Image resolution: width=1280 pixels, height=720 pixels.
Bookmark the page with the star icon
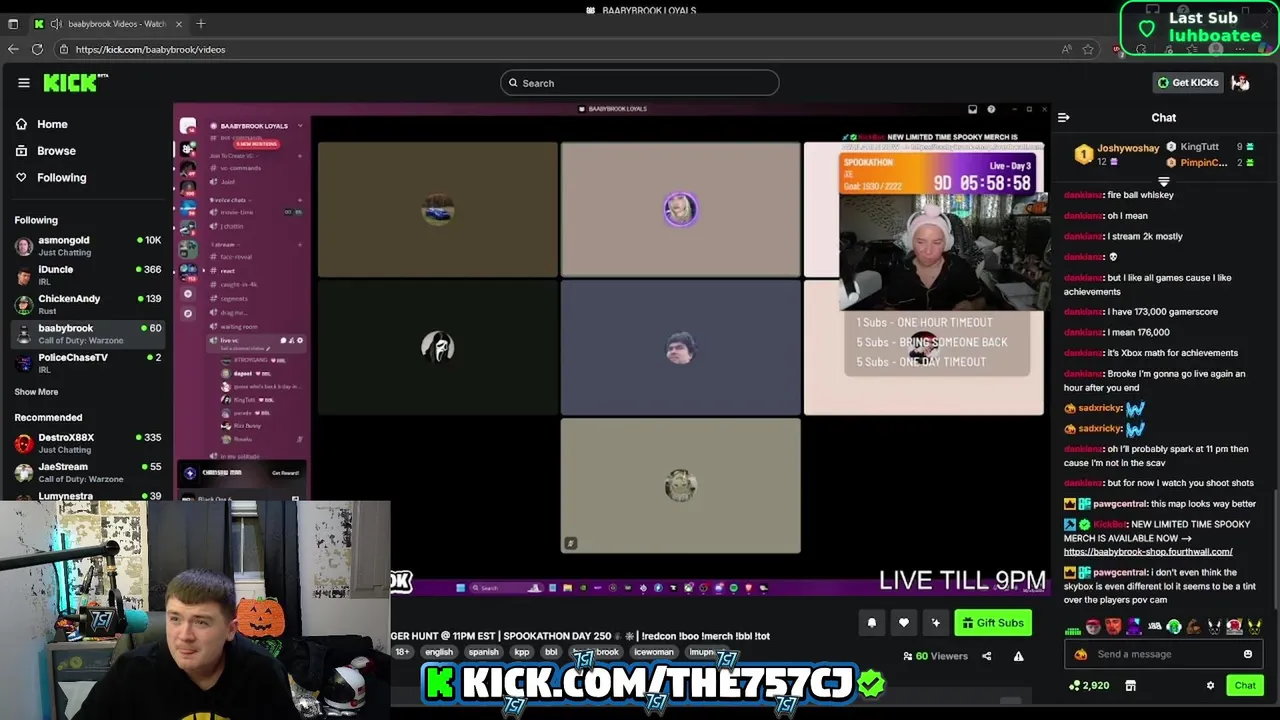[x=1088, y=49]
